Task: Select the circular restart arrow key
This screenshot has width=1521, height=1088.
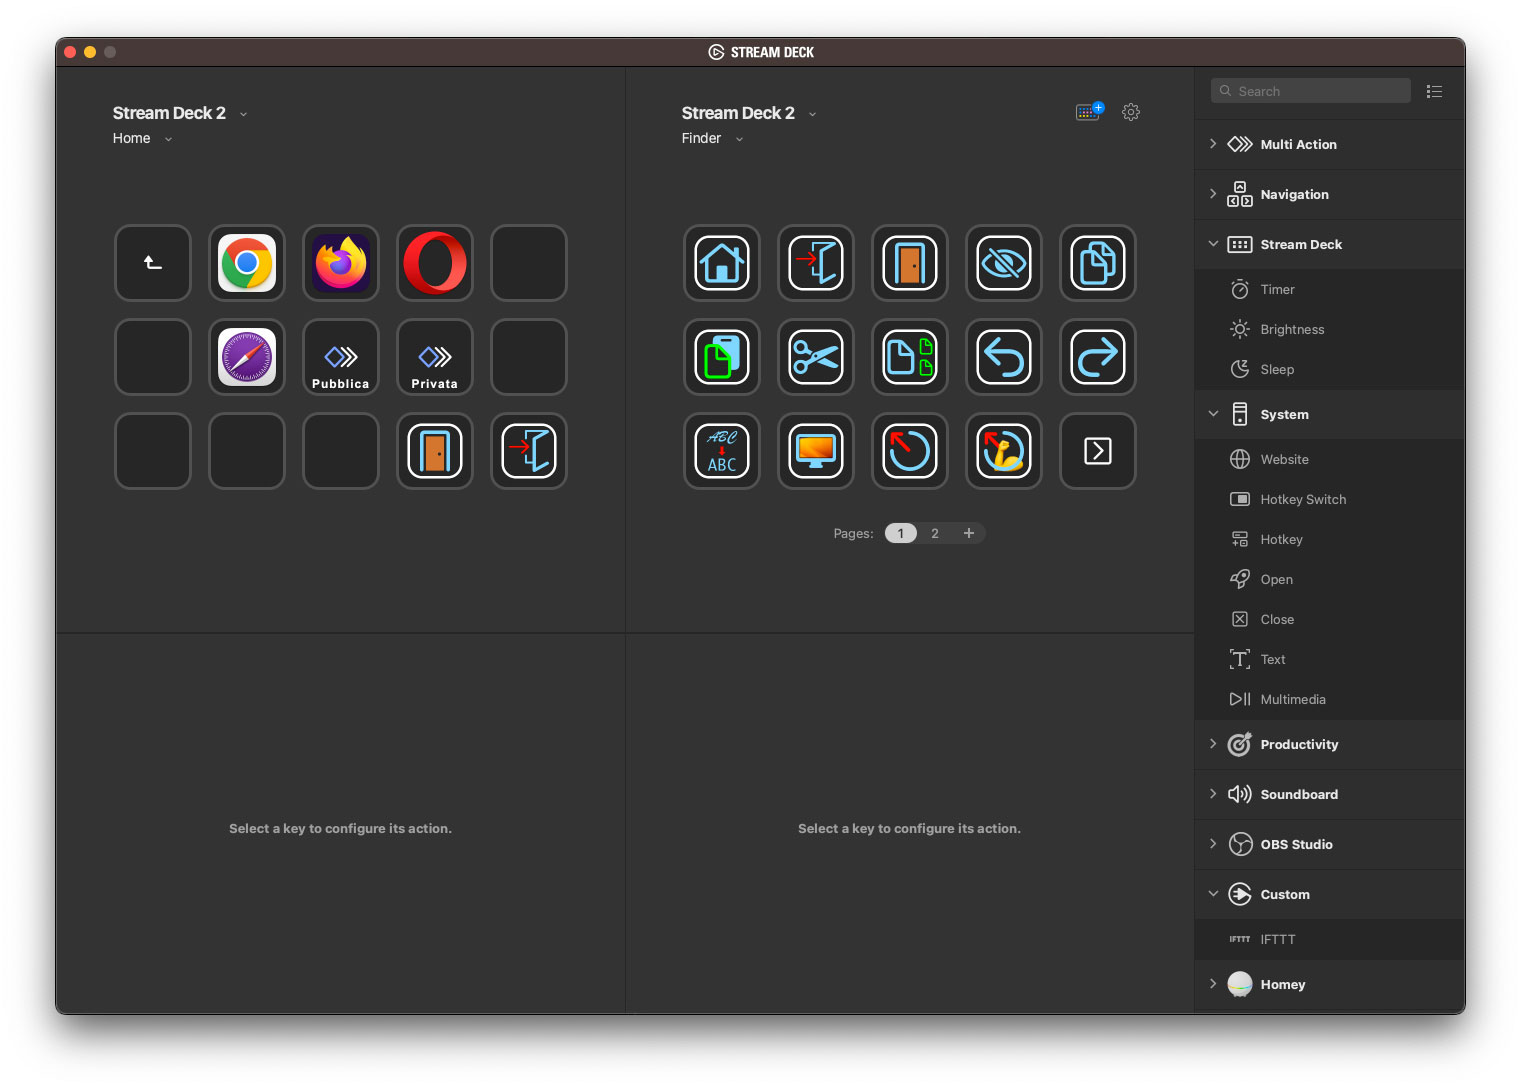Action: pyautogui.click(x=910, y=451)
